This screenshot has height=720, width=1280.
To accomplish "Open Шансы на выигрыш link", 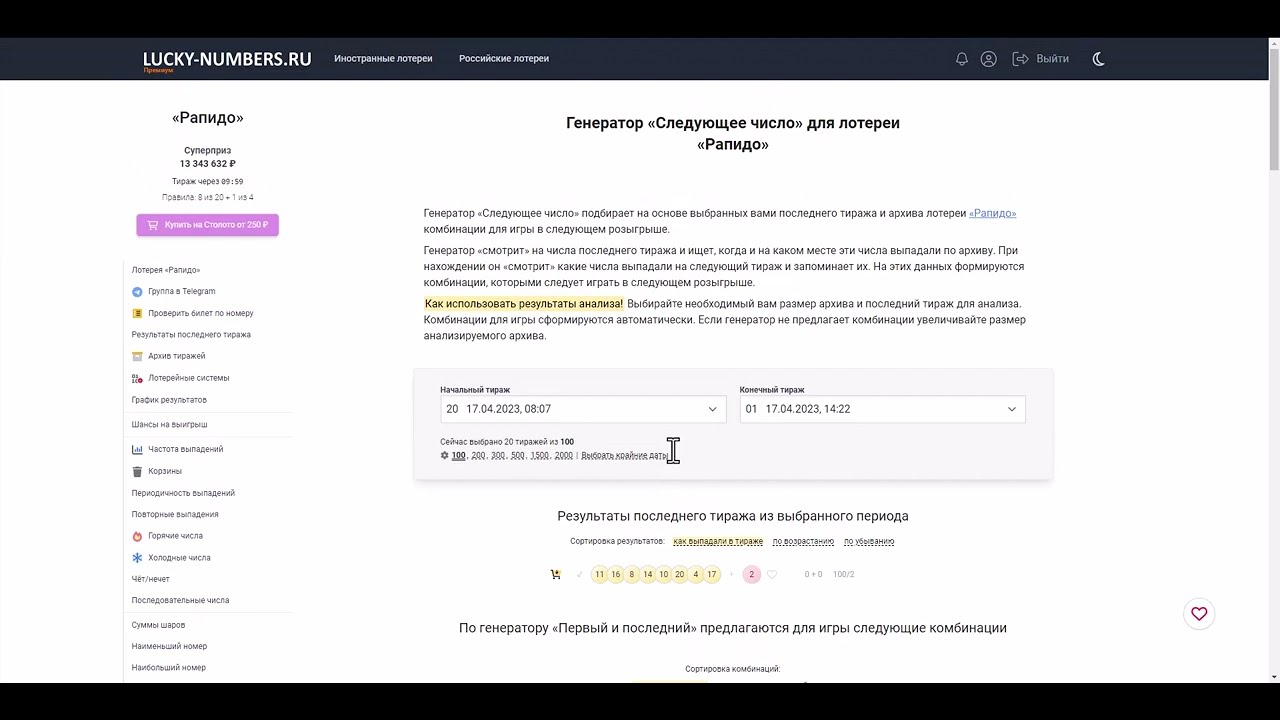I will (169, 425).
